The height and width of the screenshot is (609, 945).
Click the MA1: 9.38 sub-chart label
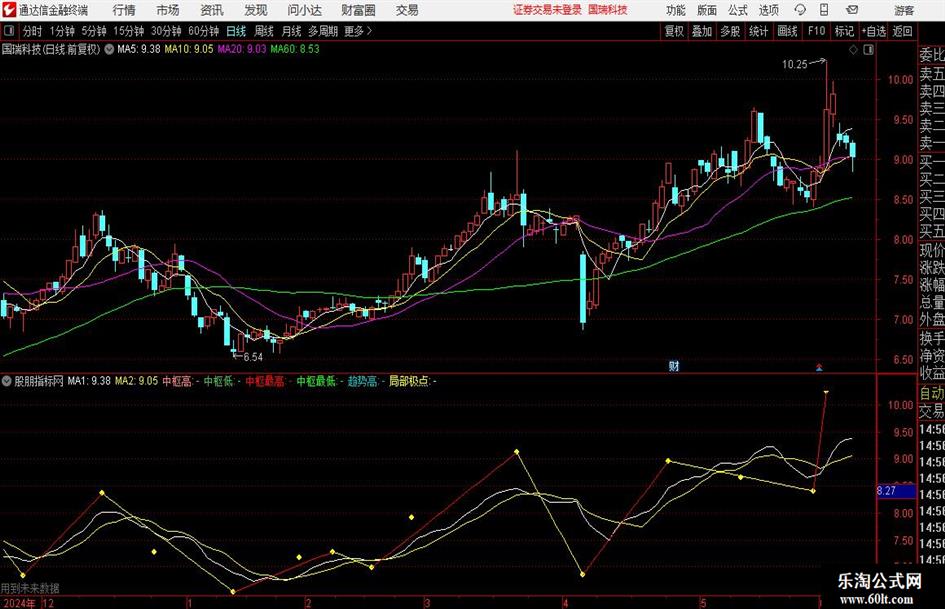coord(89,381)
